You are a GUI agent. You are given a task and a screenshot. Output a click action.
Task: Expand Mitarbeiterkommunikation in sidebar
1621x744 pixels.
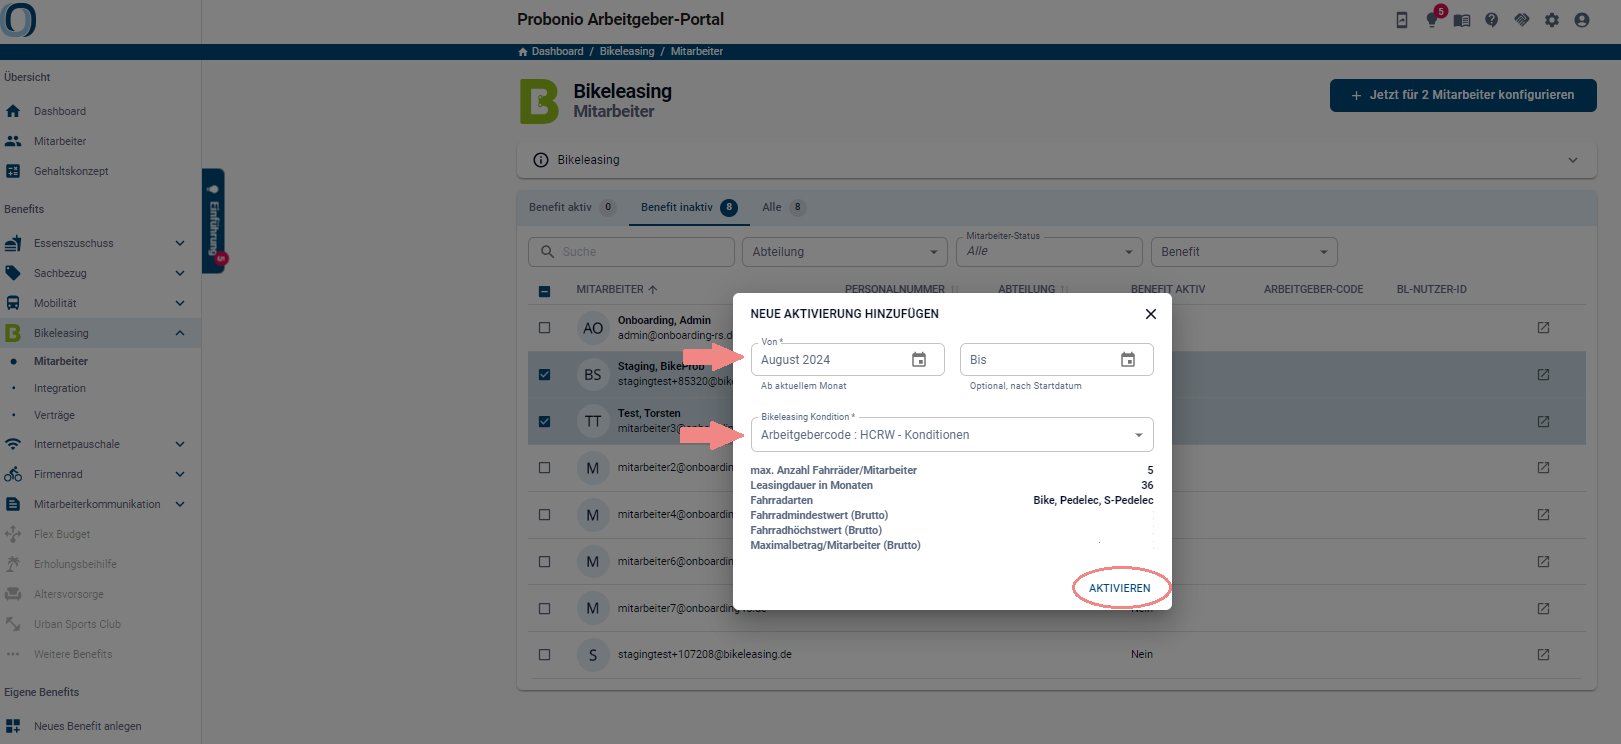pyautogui.click(x=180, y=504)
